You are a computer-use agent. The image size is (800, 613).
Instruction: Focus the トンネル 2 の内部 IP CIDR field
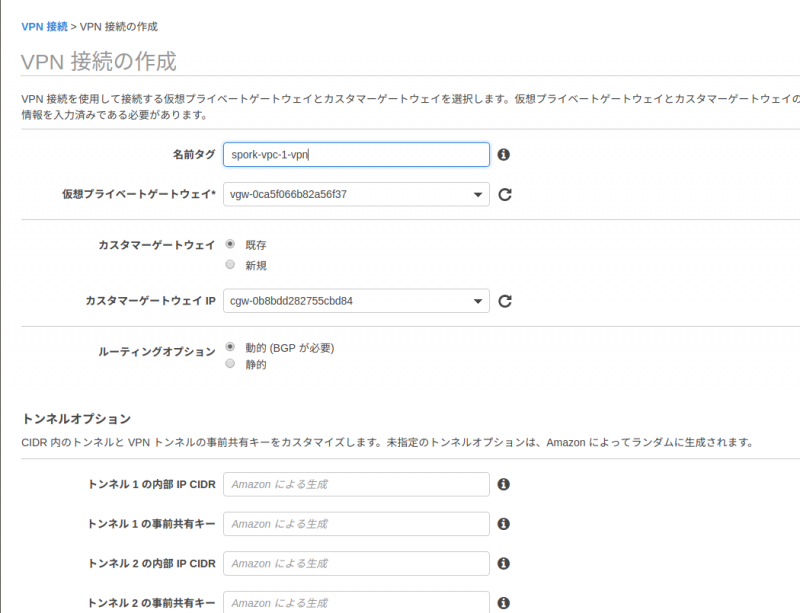(x=356, y=564)
